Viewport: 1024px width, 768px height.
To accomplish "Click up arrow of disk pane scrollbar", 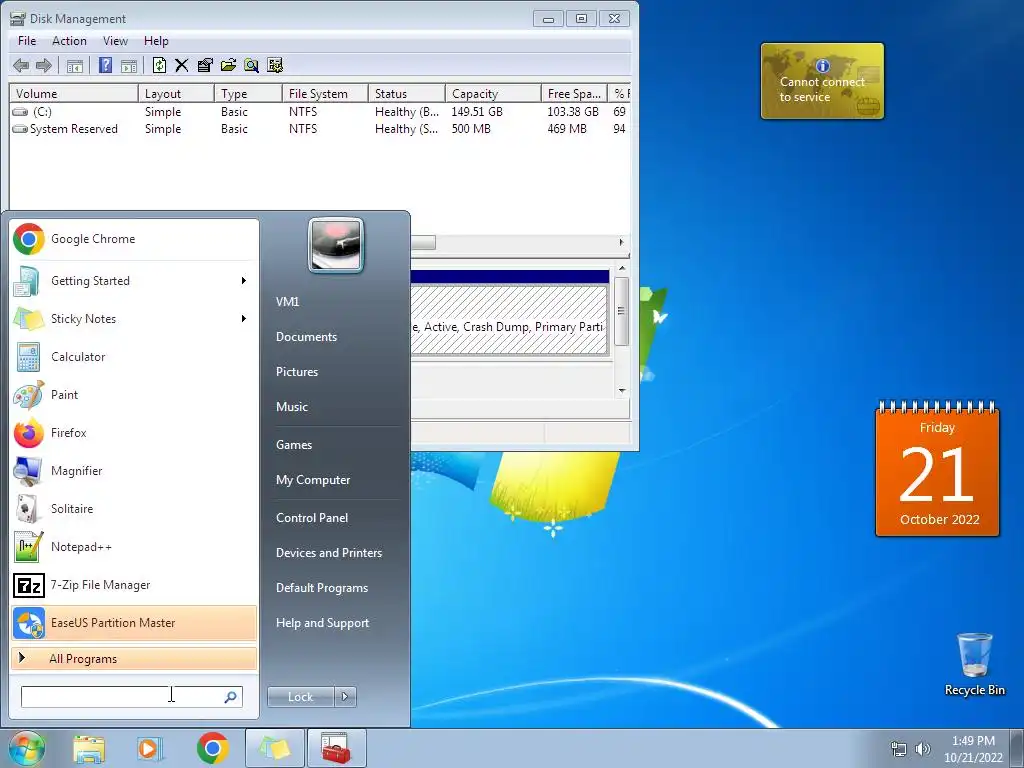I will [x=622, y=268].
